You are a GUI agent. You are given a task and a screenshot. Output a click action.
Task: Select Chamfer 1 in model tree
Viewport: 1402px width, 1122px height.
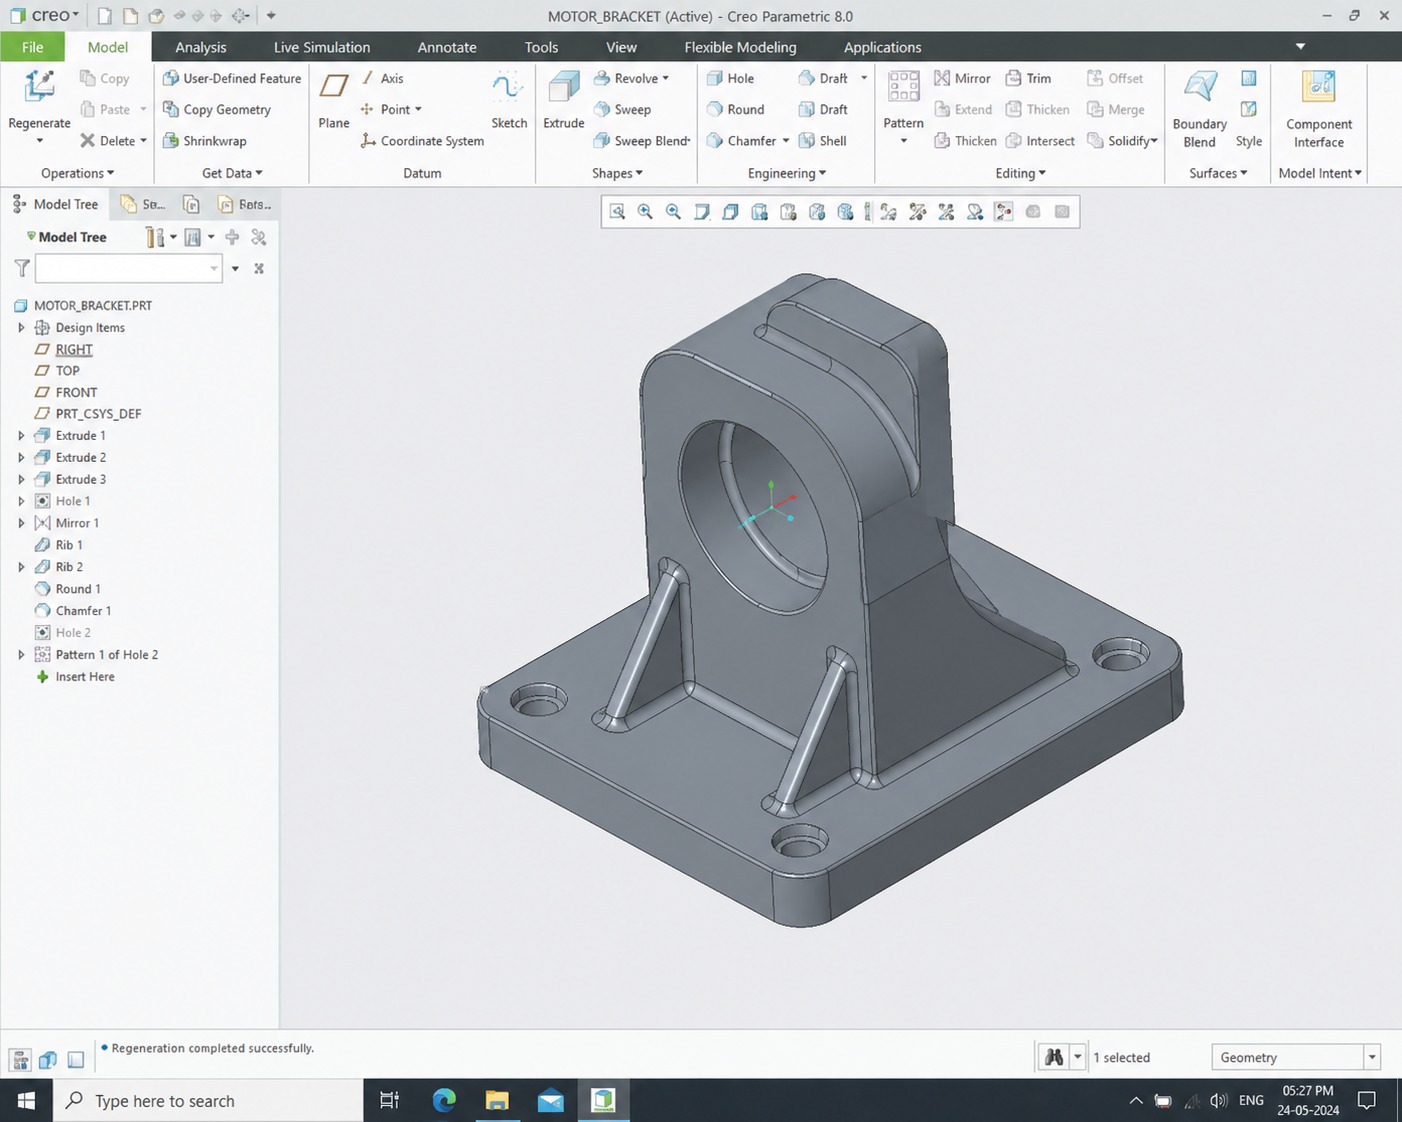click(x=83, y=611)
